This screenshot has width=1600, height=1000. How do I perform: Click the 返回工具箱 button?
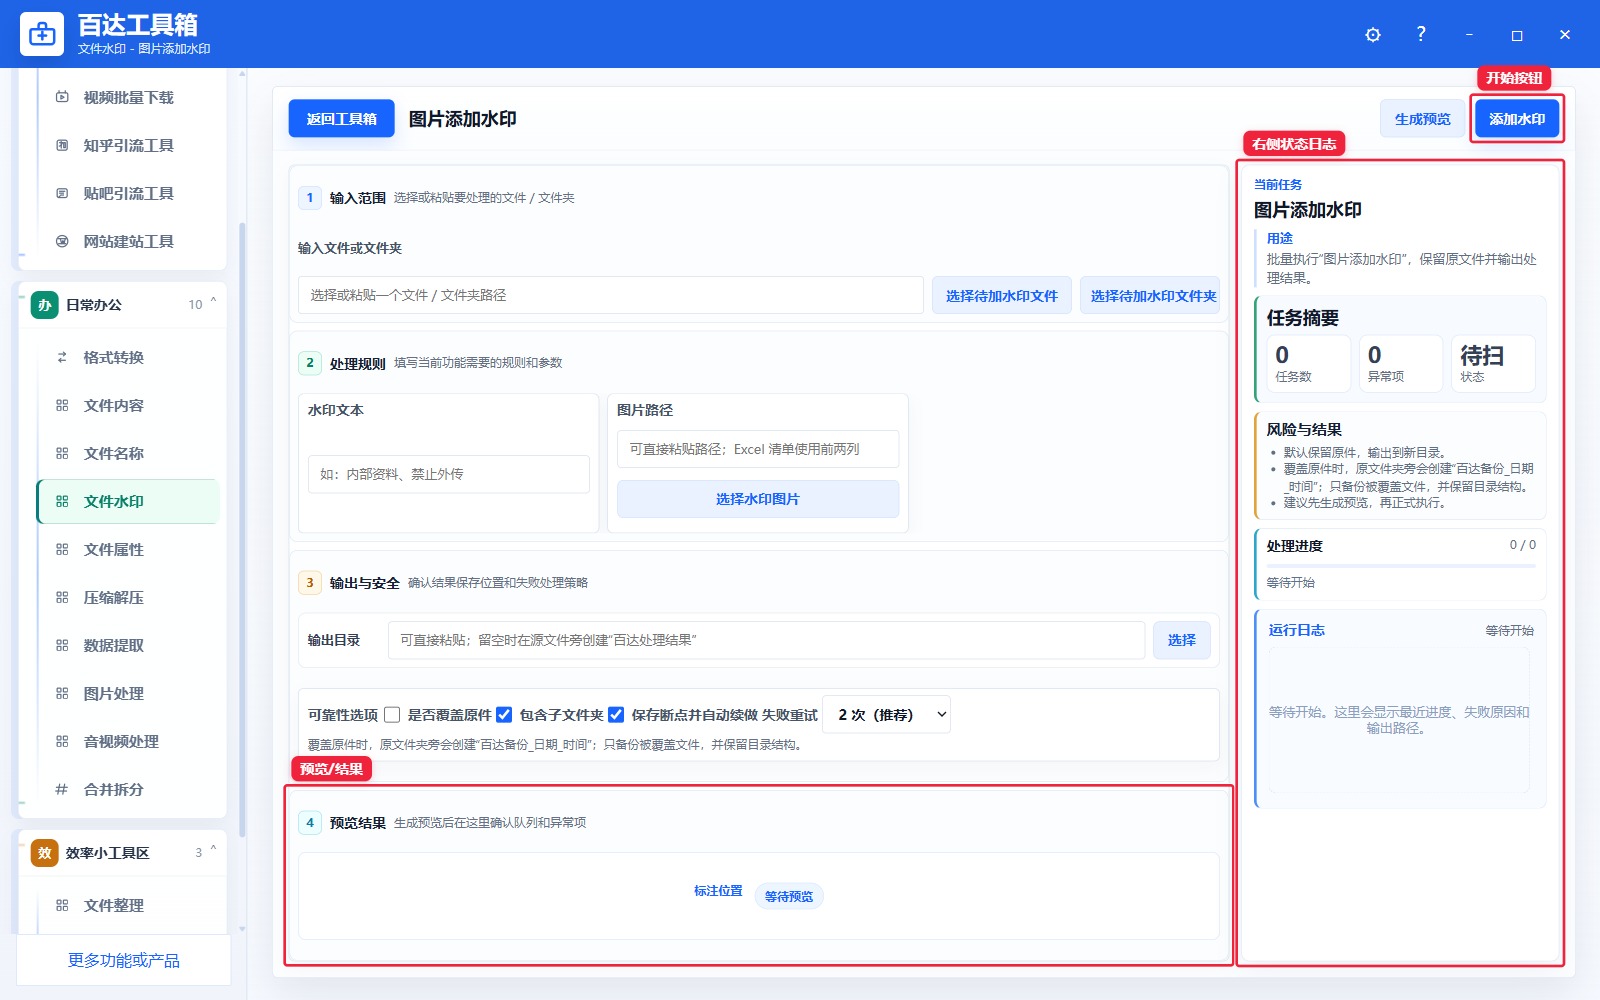point(342,119)
